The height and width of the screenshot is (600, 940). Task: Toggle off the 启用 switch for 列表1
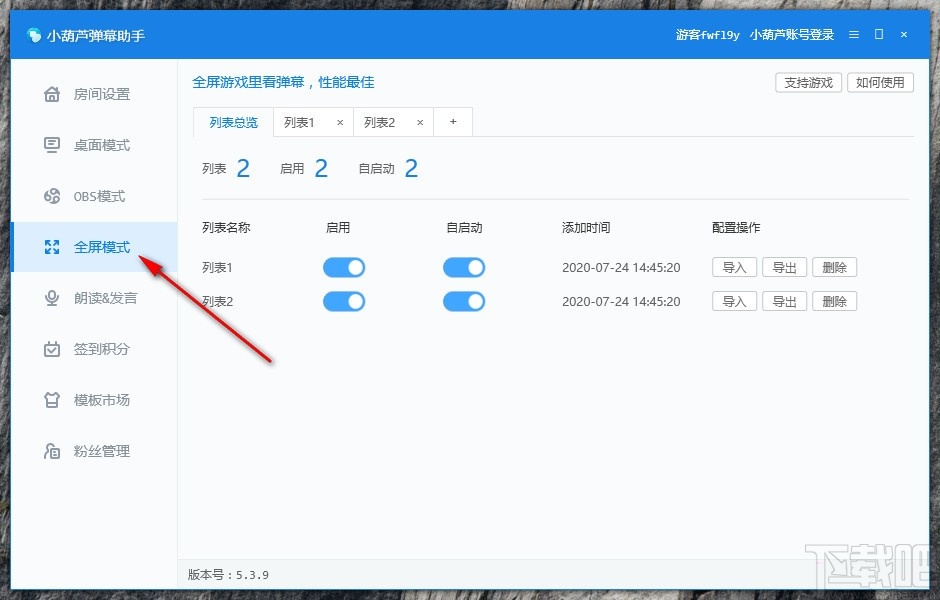tap(344, 267)
